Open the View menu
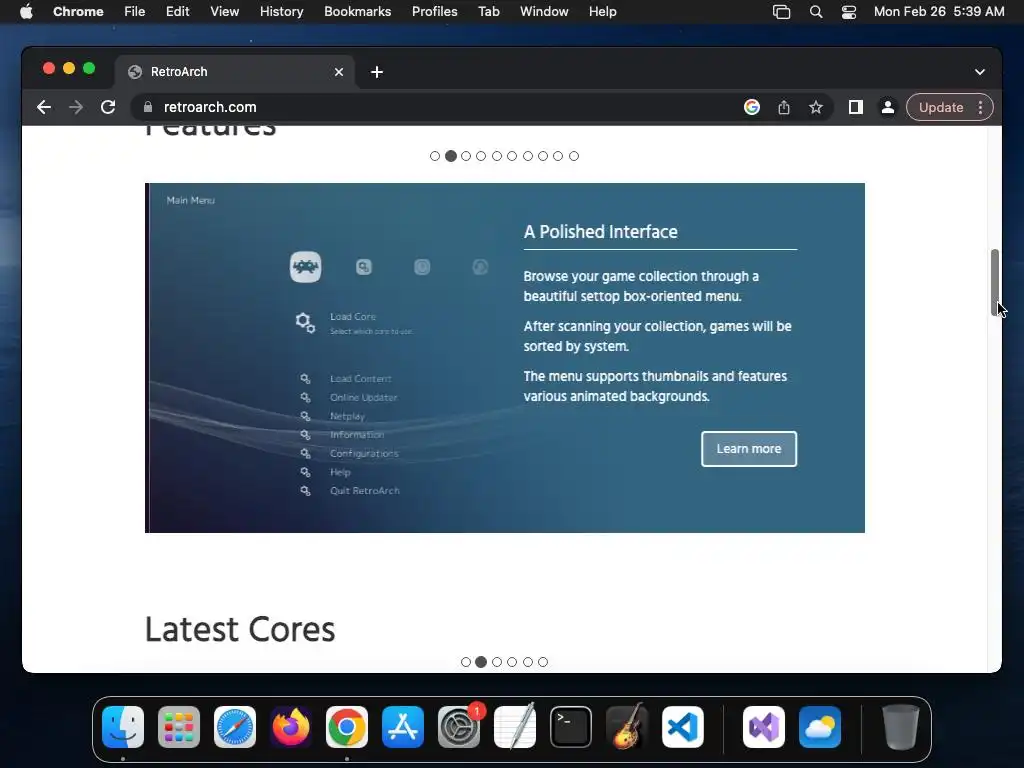The image size is (1024, 768). pyautogui.click(x=224, y=12)
